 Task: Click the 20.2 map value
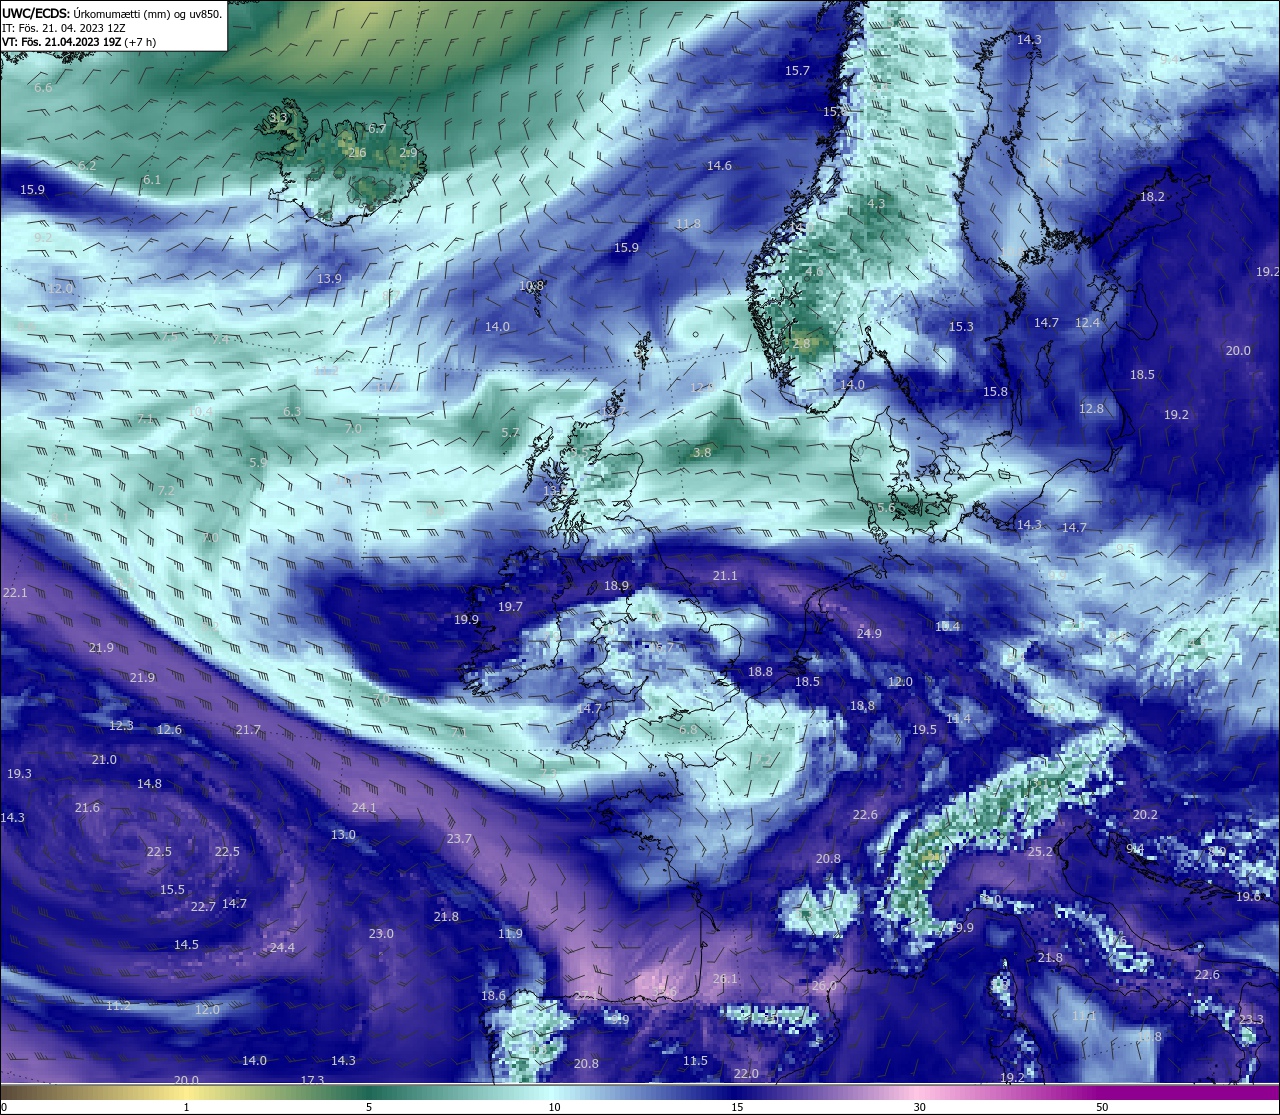(1145, 815)
